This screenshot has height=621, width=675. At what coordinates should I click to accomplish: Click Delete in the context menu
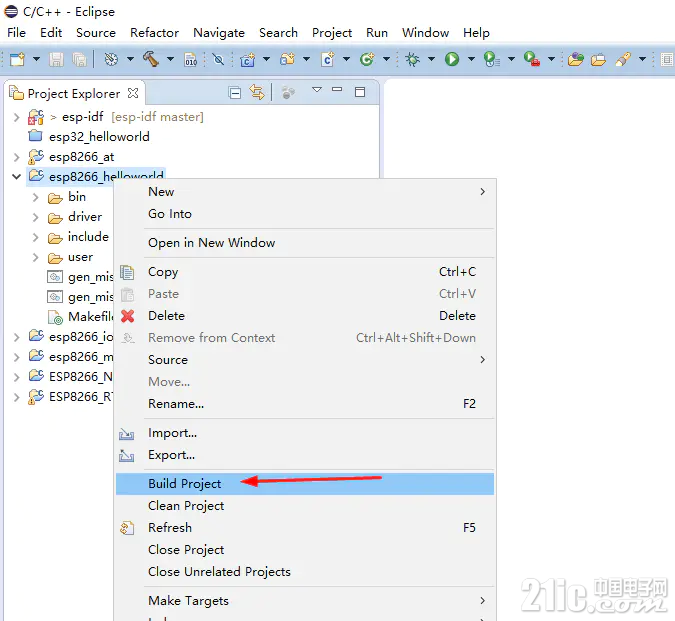[305, 316]
